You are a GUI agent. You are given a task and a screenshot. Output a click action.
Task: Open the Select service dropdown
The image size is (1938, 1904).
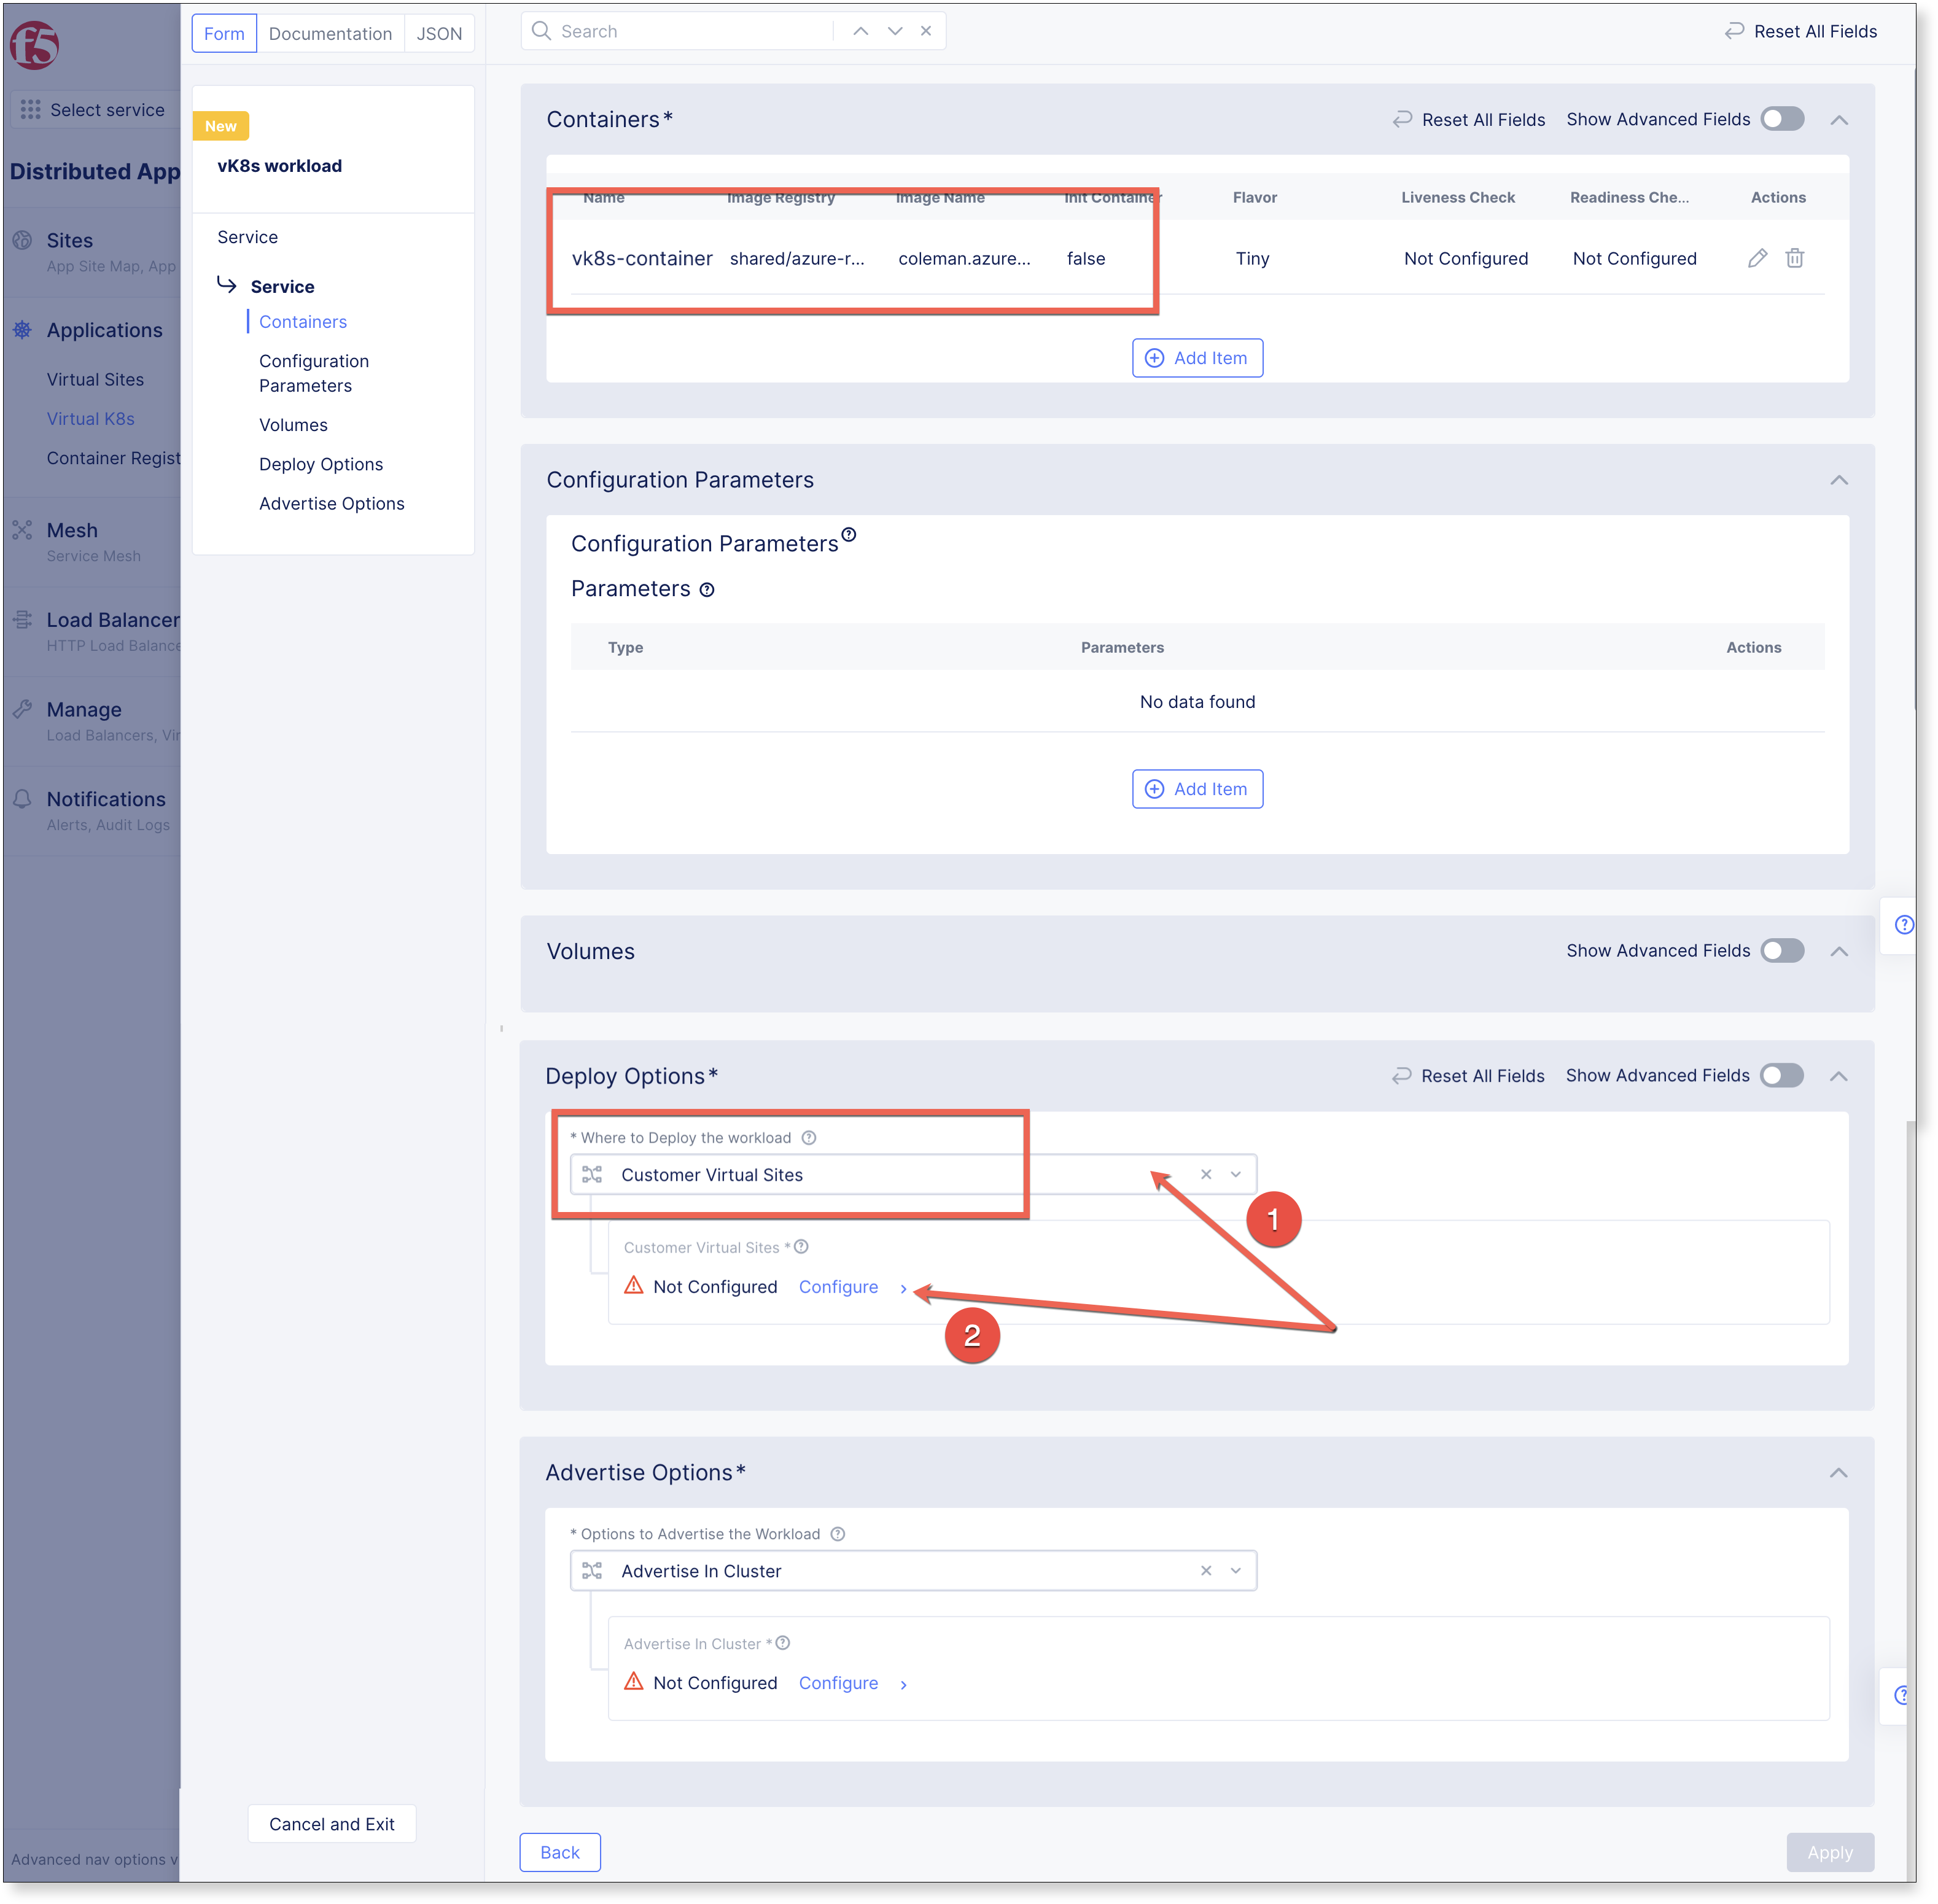[95, 109]
